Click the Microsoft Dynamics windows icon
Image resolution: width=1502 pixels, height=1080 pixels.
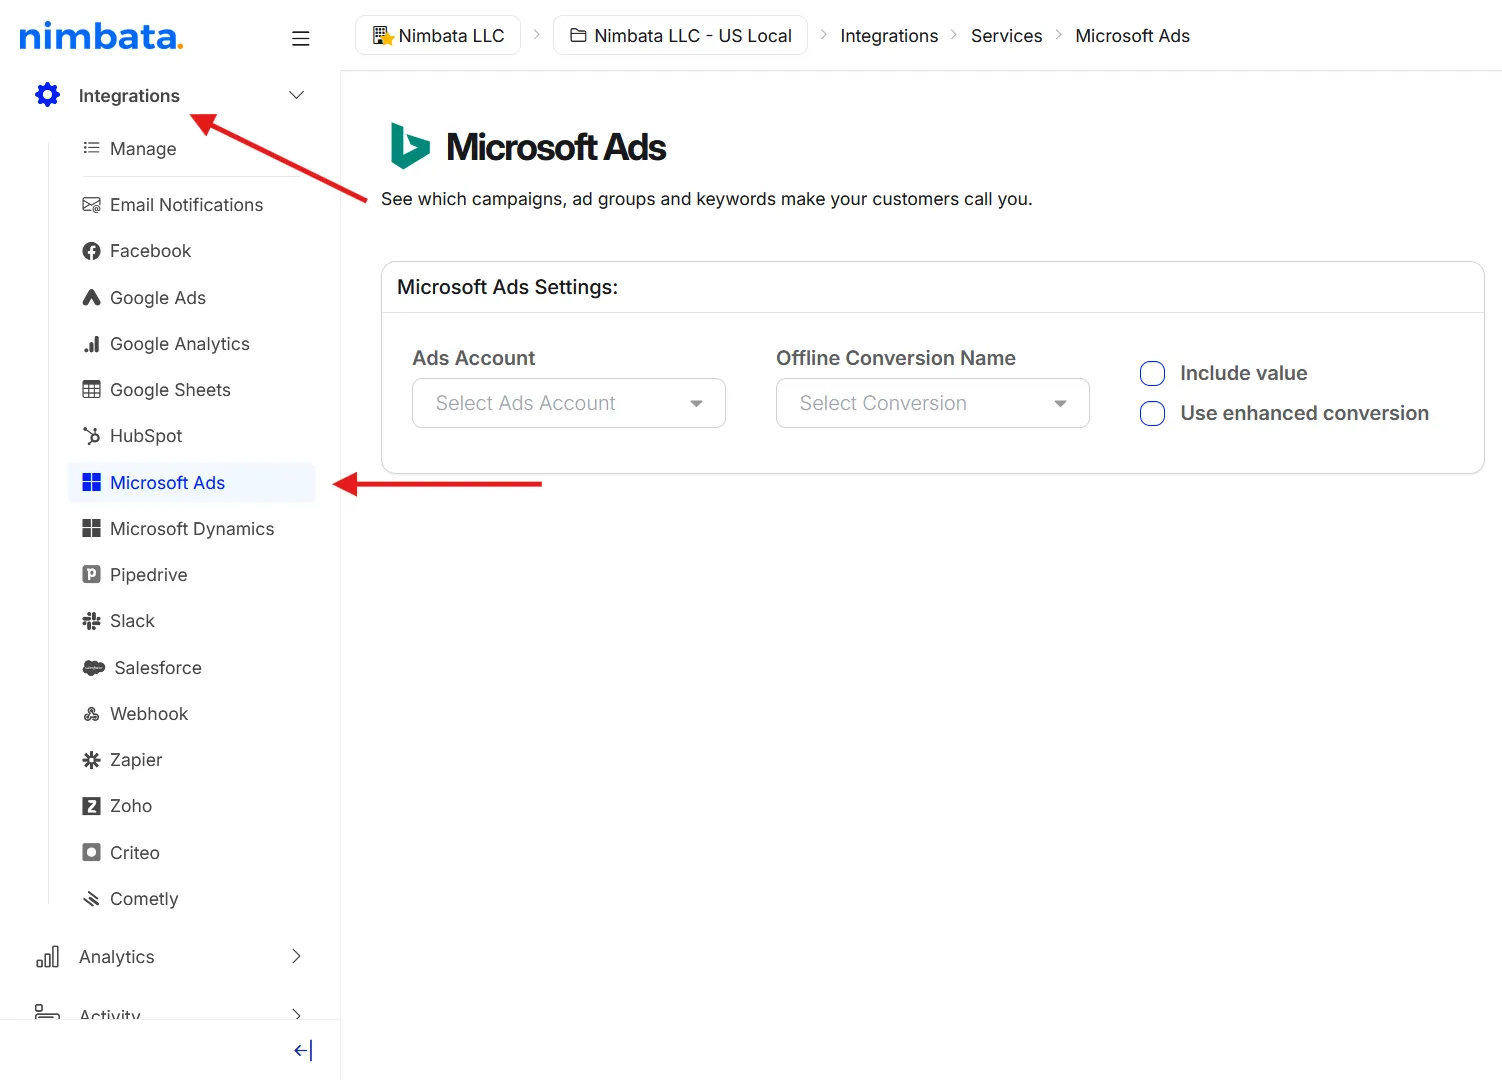click(91, 528)
